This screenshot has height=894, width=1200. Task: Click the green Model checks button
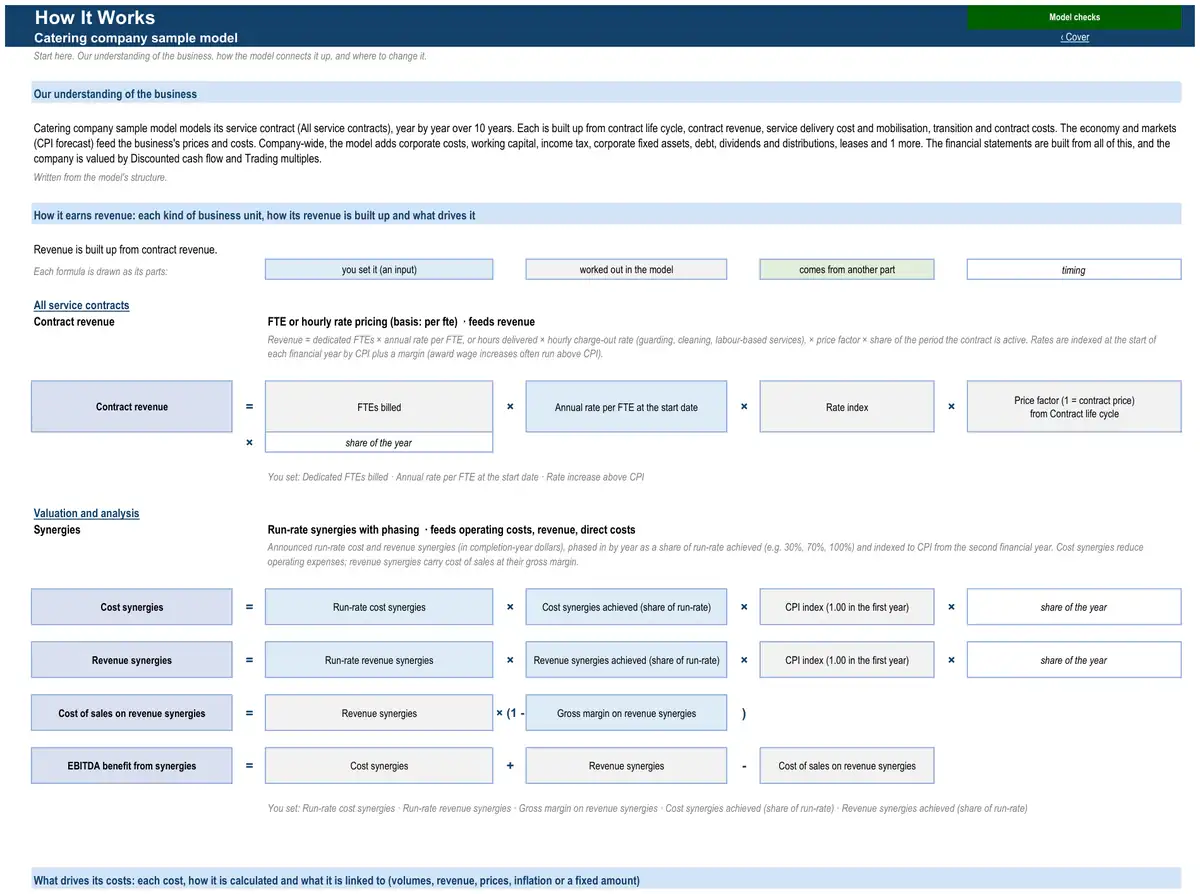[1074, 17]
